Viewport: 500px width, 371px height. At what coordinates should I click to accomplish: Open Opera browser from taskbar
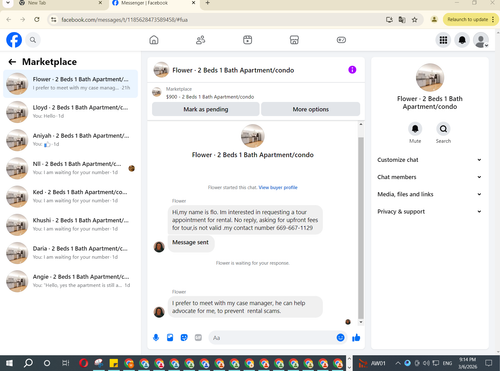(84, 363)
